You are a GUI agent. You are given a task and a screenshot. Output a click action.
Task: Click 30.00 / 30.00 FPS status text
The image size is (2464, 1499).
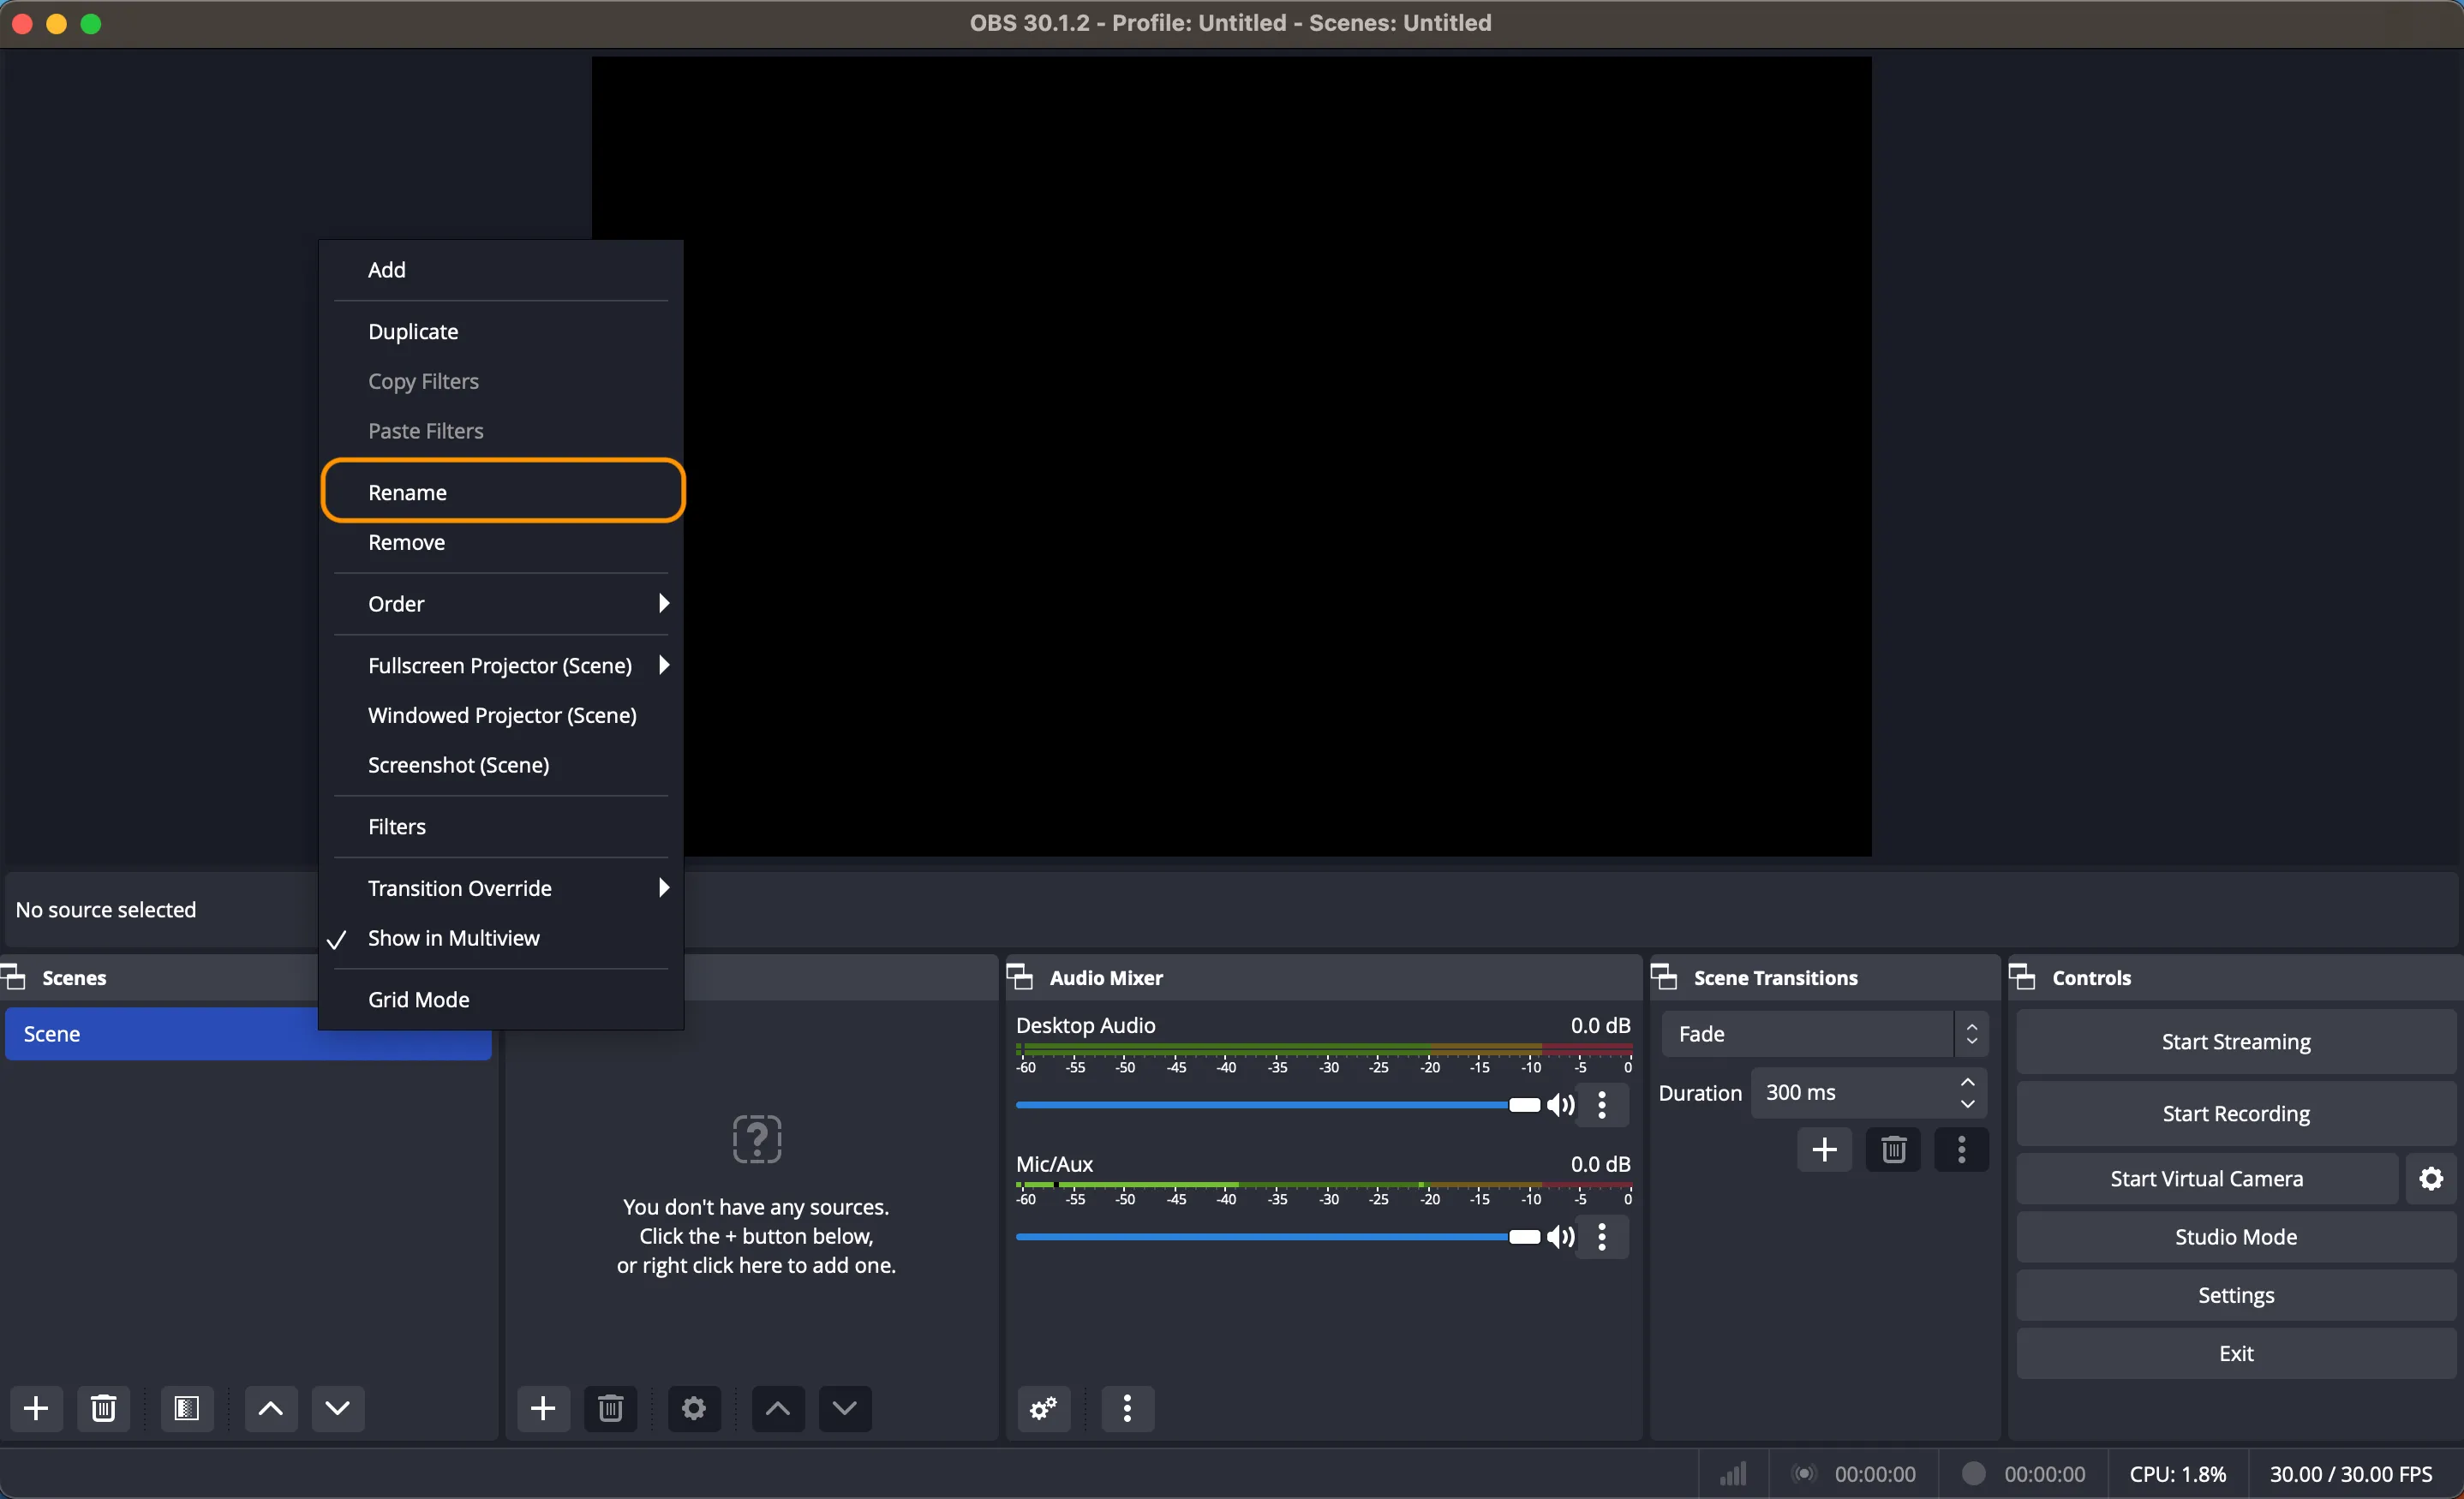[x=2350, y=1474]
